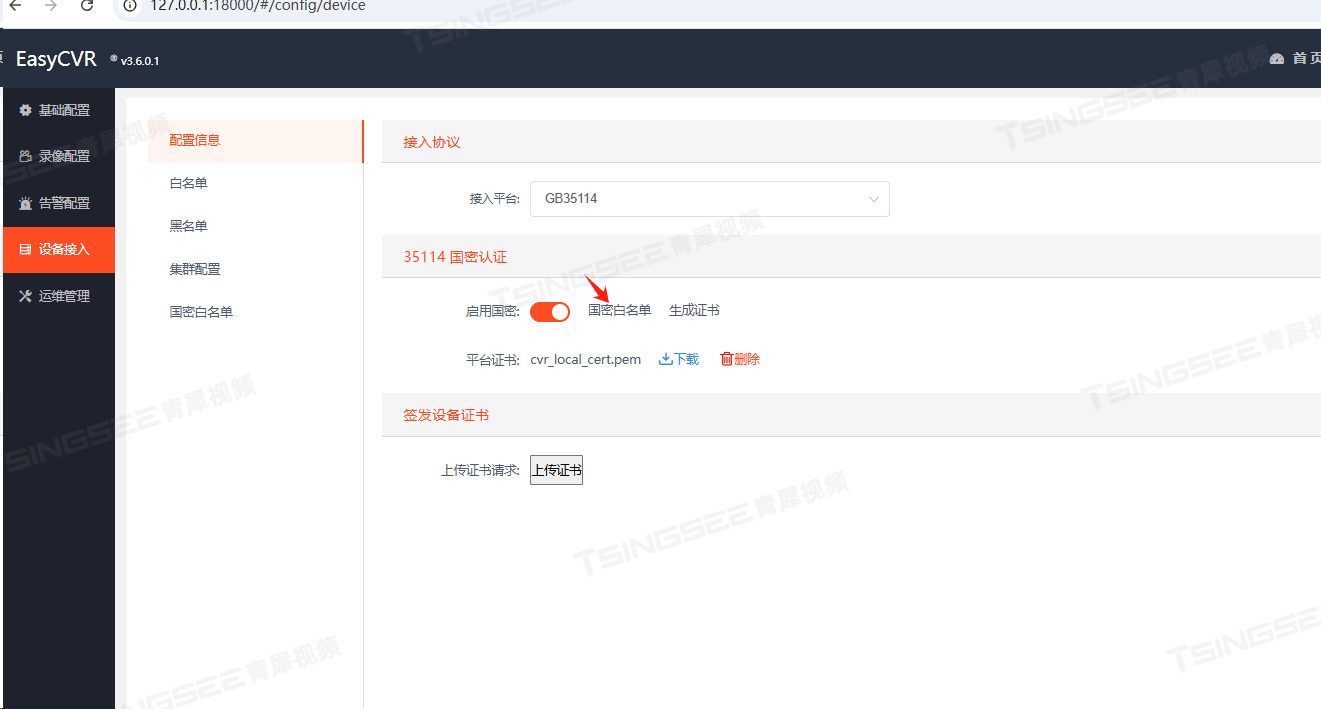Click the 告警配置 alarm icon
1321x709 pixels.
point(26,203)
